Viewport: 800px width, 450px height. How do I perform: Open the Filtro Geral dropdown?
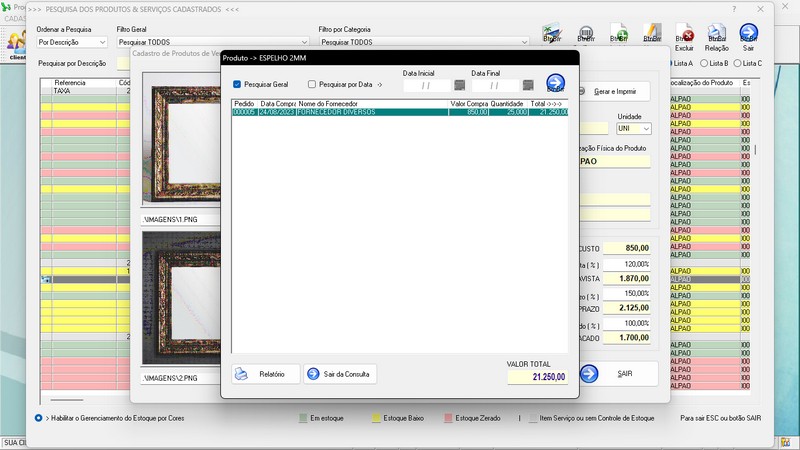304,42
